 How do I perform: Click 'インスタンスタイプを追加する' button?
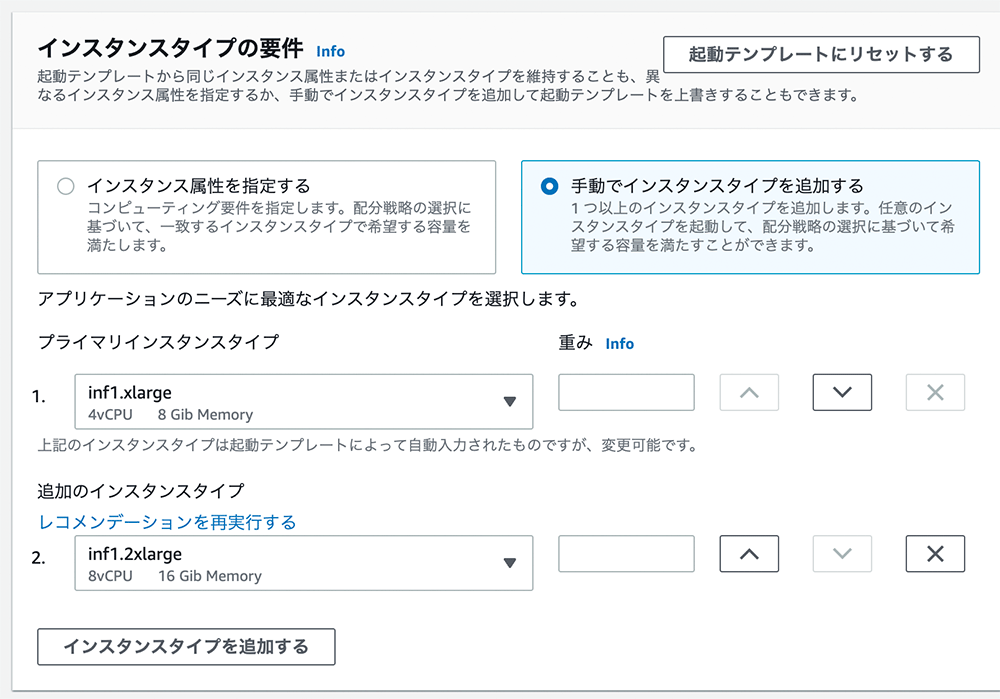[x=186, y=646]
